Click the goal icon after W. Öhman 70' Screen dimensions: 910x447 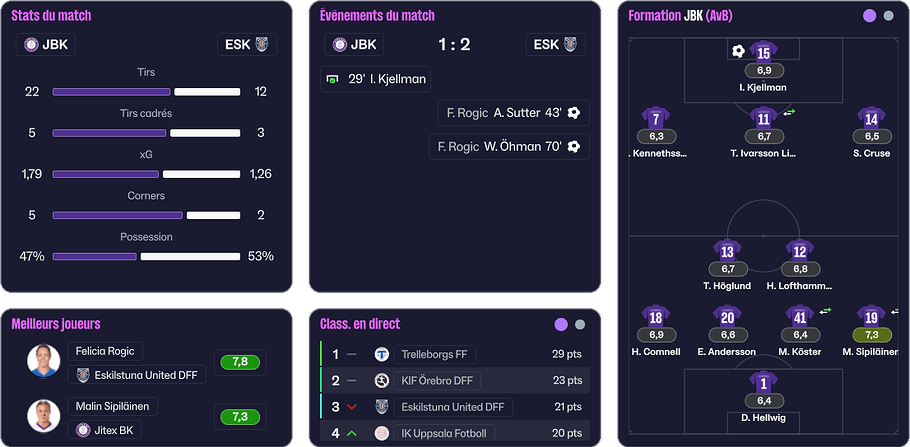click(x=573, y=147)
